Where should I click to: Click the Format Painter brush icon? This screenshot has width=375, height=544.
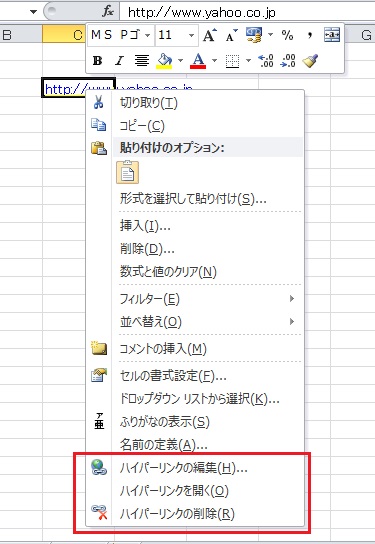click(310, 61)
